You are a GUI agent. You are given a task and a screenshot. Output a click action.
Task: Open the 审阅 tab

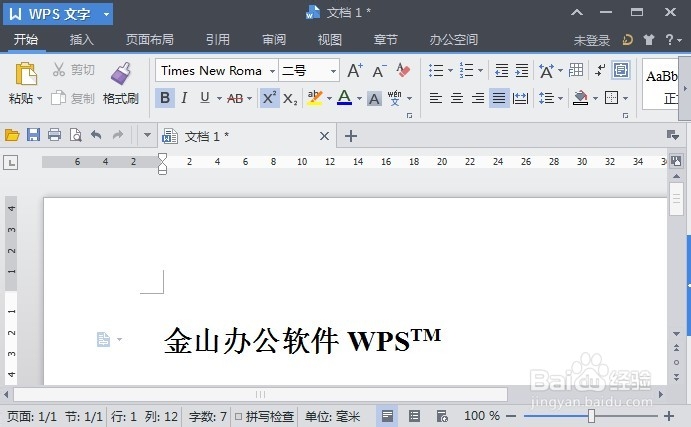tap(274, 40)
